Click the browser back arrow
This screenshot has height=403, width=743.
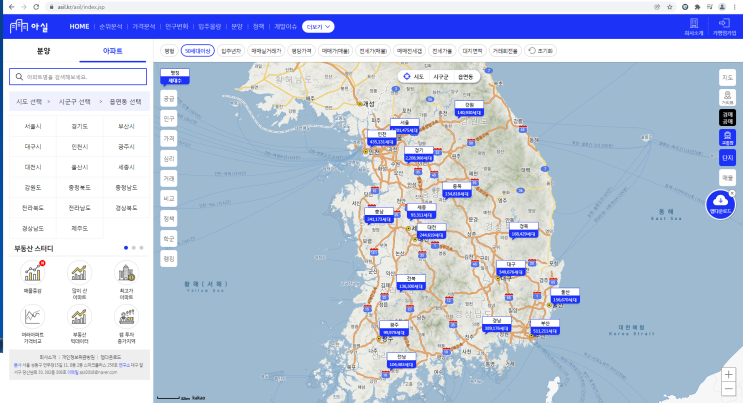[11, 7]
